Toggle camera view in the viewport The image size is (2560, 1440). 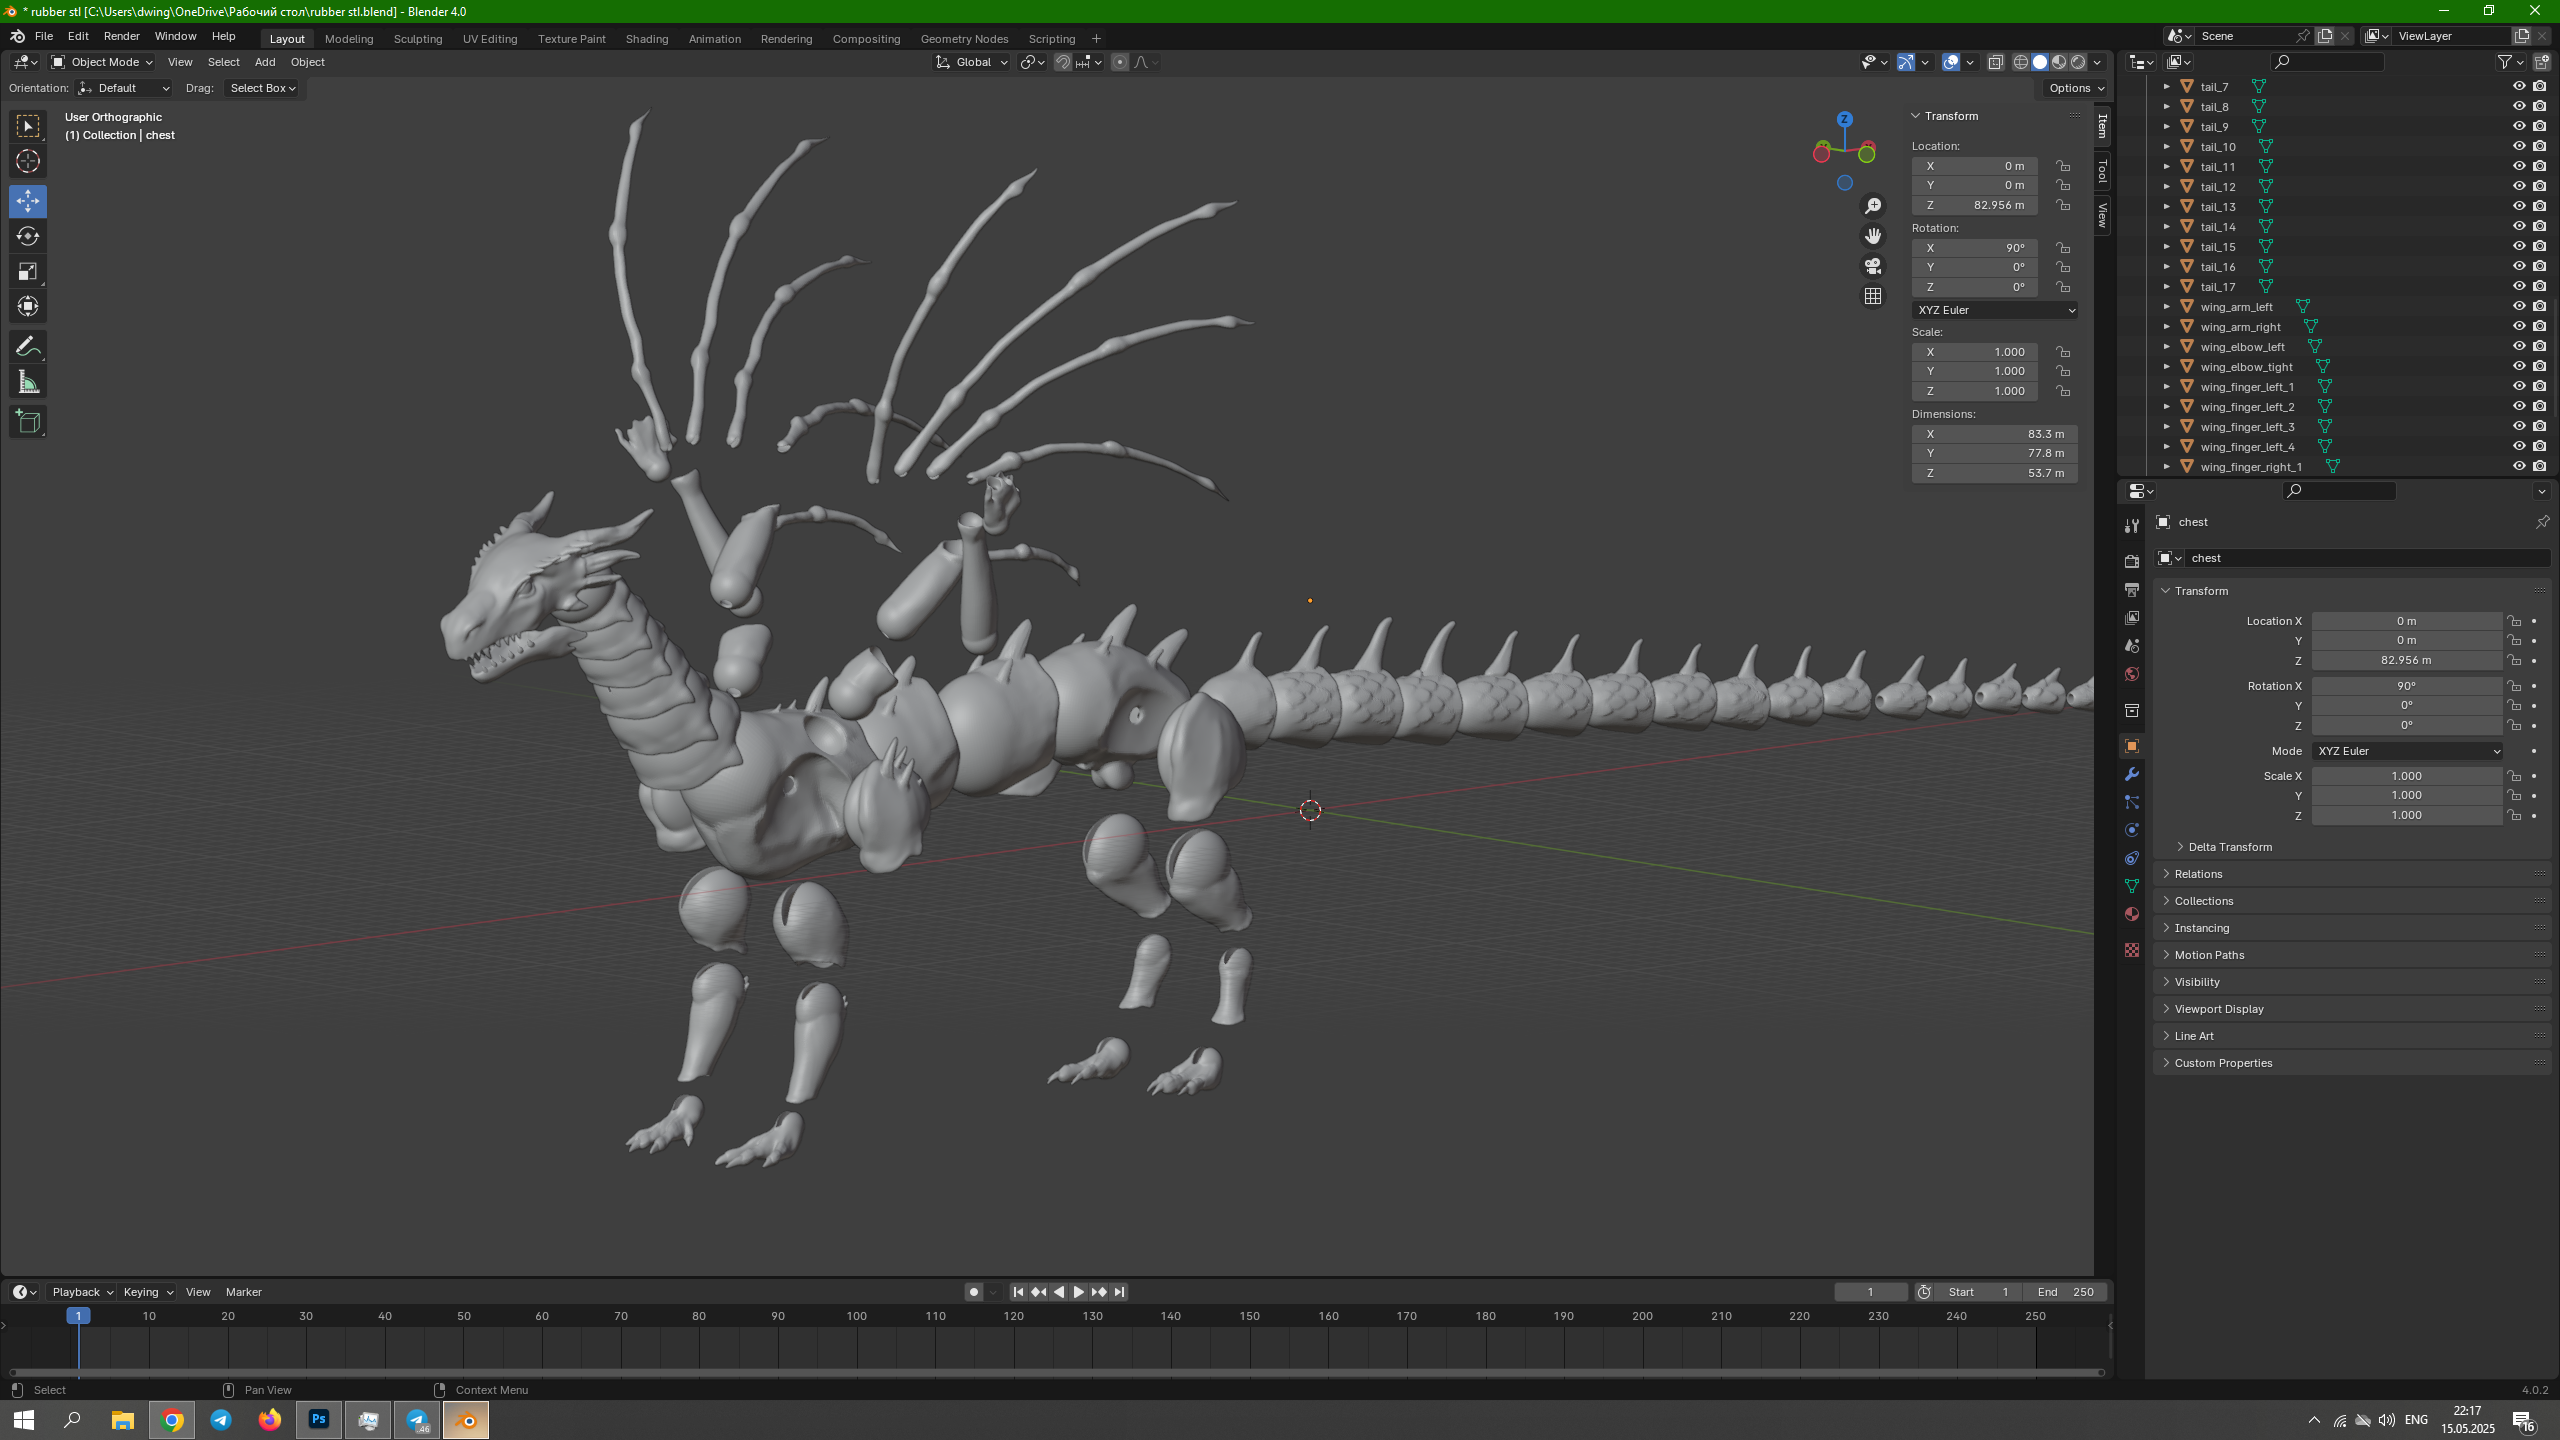tap(1873, 266)
